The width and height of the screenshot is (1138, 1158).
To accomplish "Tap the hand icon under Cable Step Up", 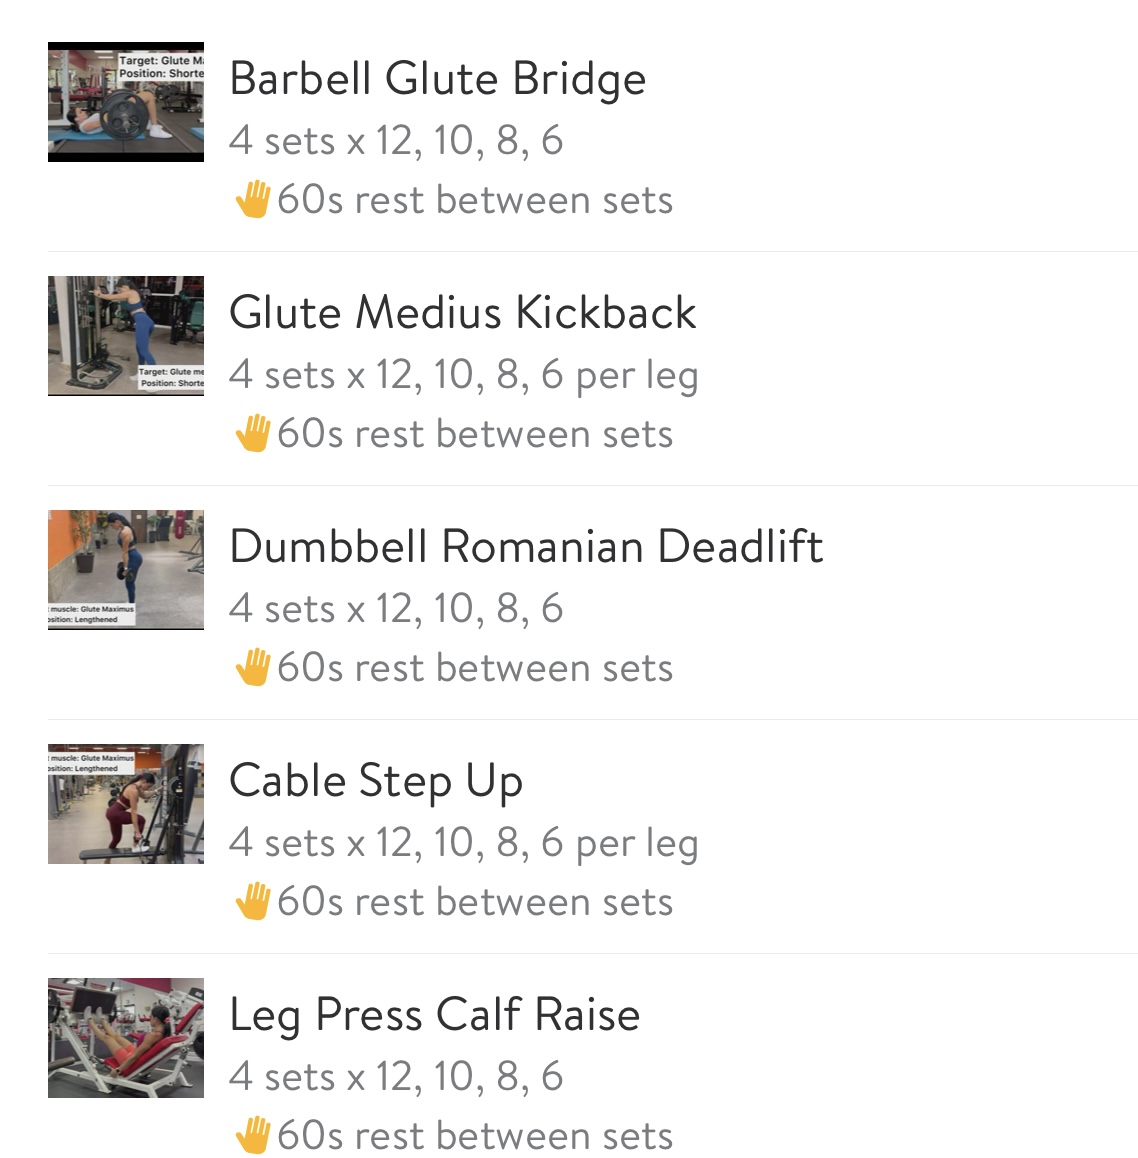I will tap(252, 901).
